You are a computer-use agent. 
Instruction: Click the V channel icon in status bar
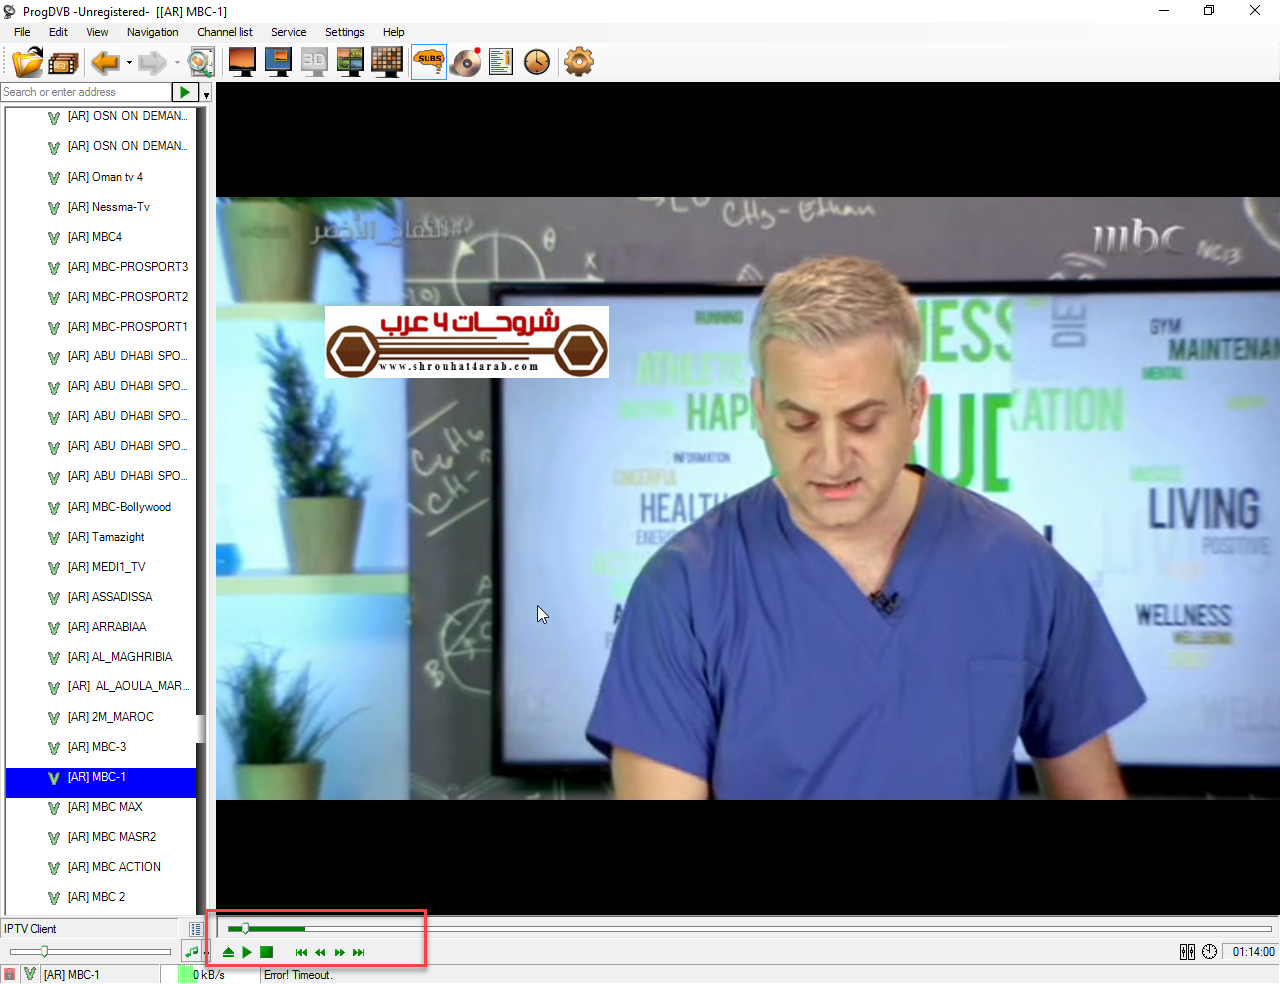point(30,974)
